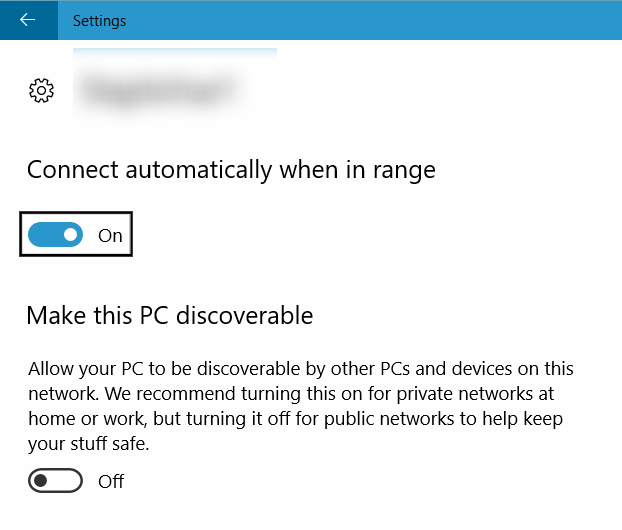Image resolution: width=622 pixels, height=530 pixels.
Task: Click the words "private networks" in description
Action: 465,394
